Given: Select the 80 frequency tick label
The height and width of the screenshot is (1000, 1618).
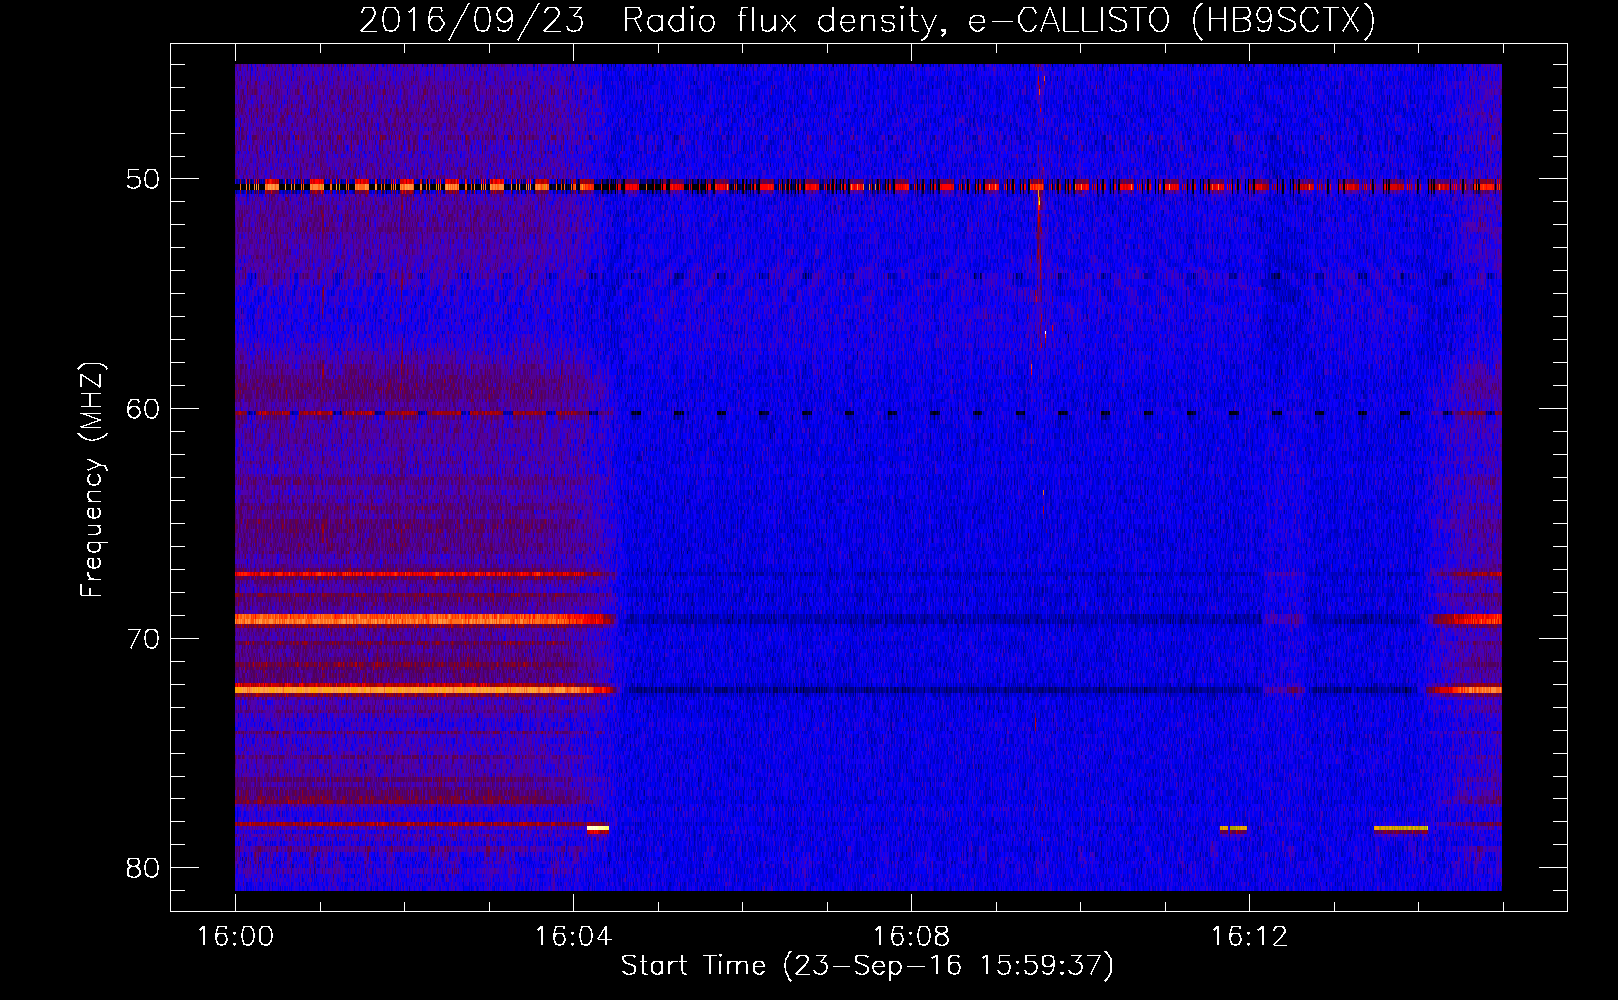Looking at the screenshot, I should point(144,867).
